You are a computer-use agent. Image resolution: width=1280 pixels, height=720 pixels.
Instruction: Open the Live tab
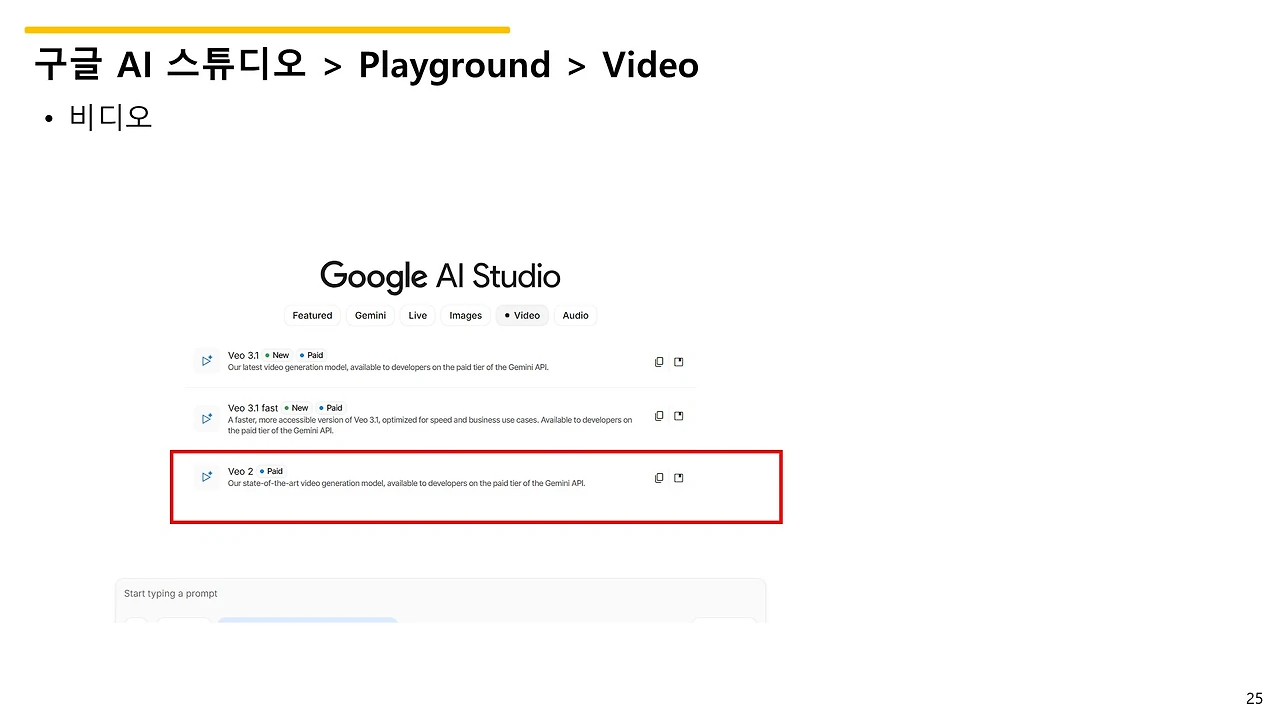tap(418, 315)
